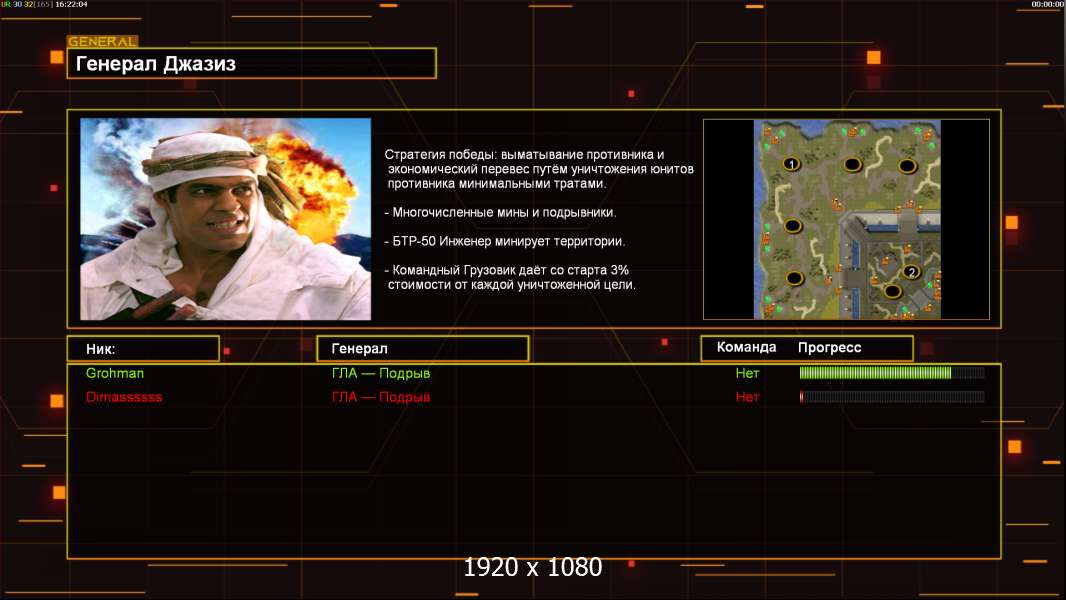Click the "Стратегия победы" description paragraph
Image resolution: width=1066 pixels, height=600 pixels.
[x=539, y=169]
